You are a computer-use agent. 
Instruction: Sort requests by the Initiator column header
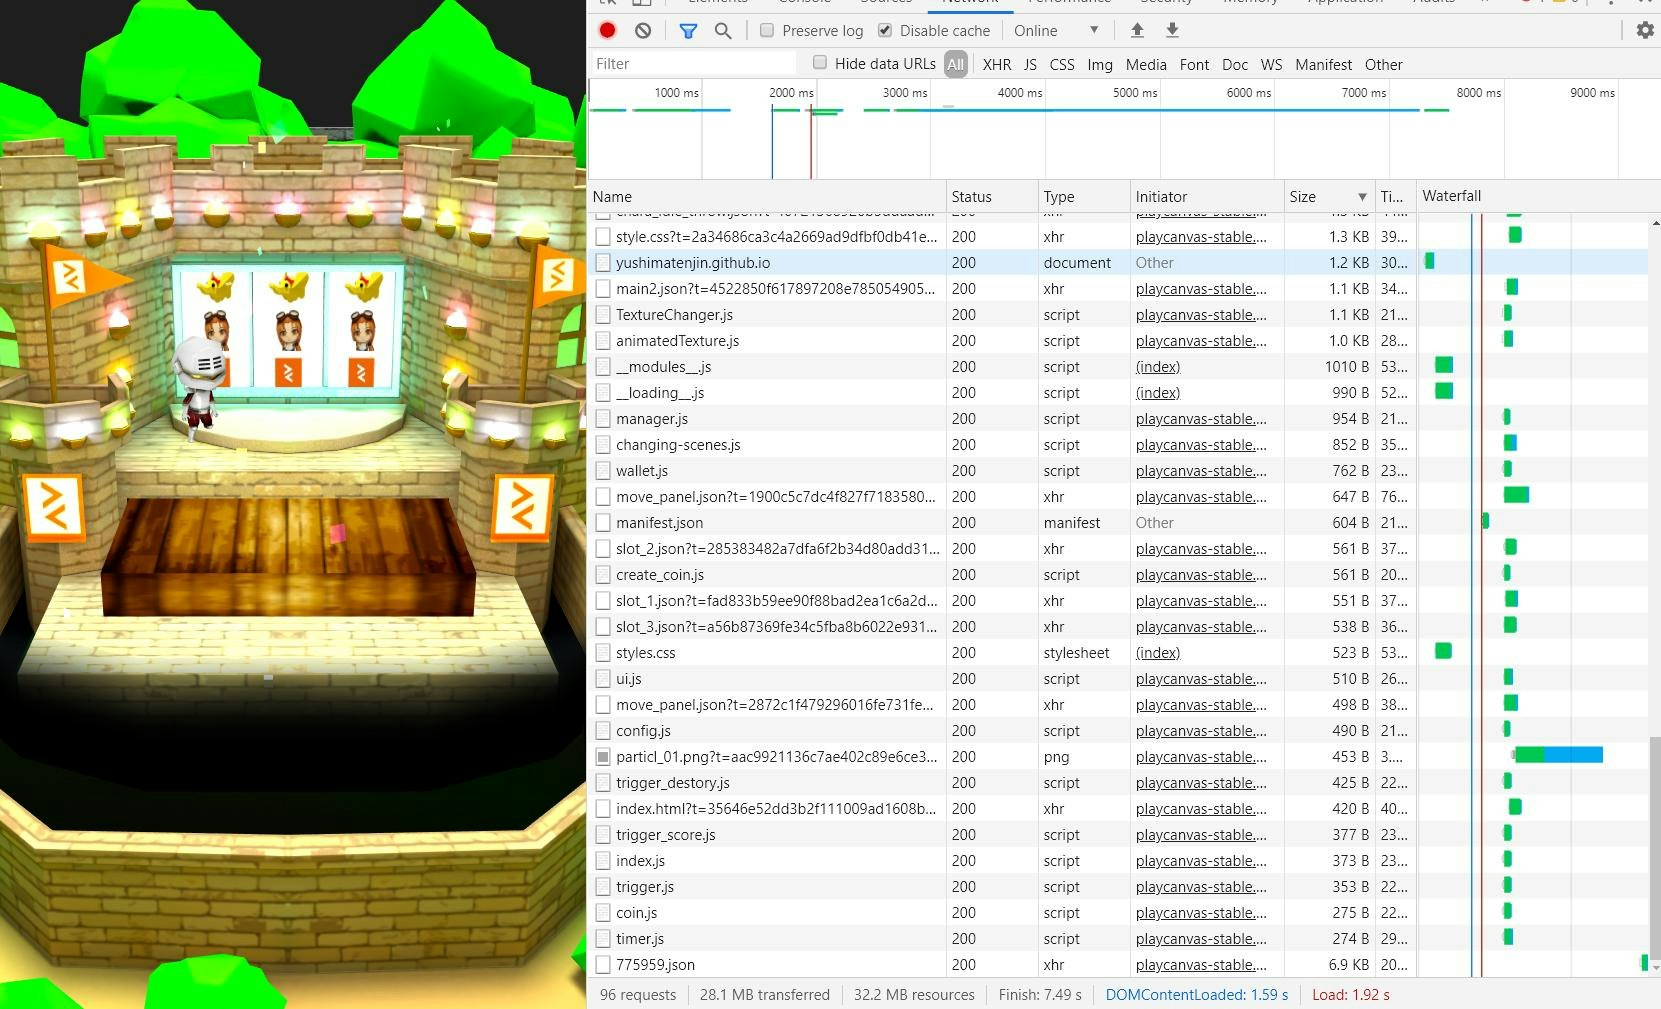(1206, 196)
